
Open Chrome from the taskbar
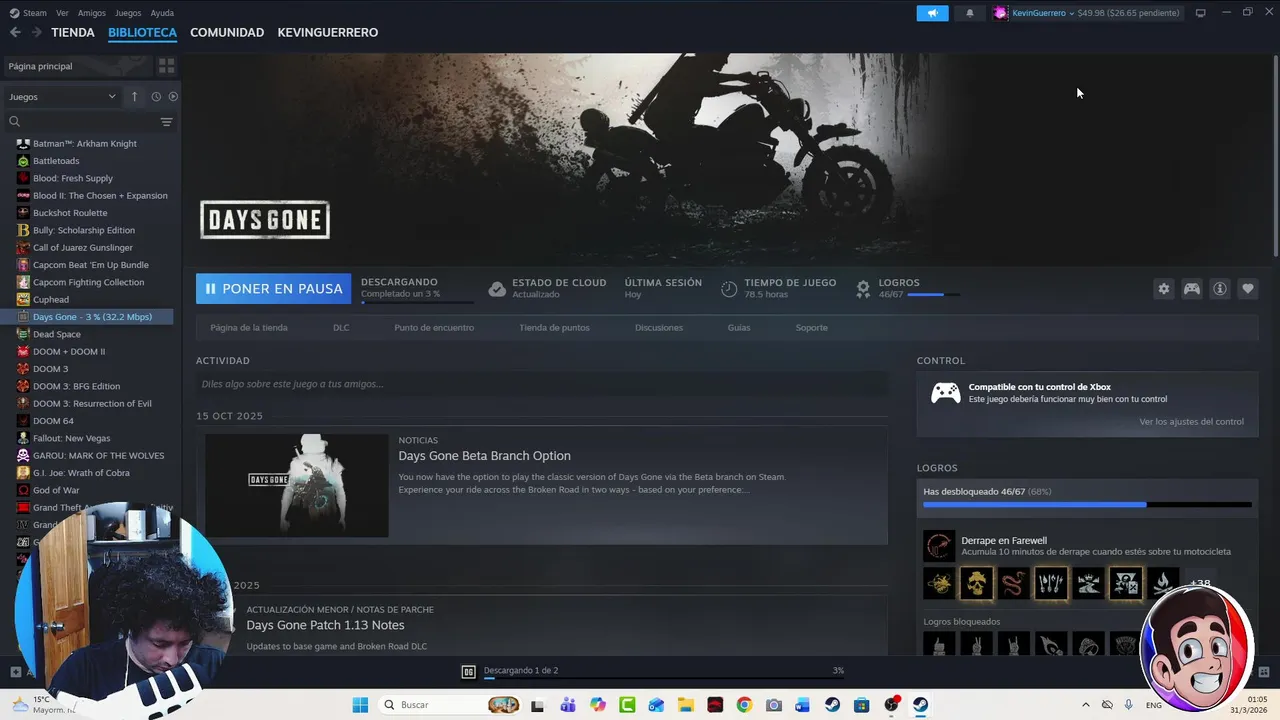point(744,705)
